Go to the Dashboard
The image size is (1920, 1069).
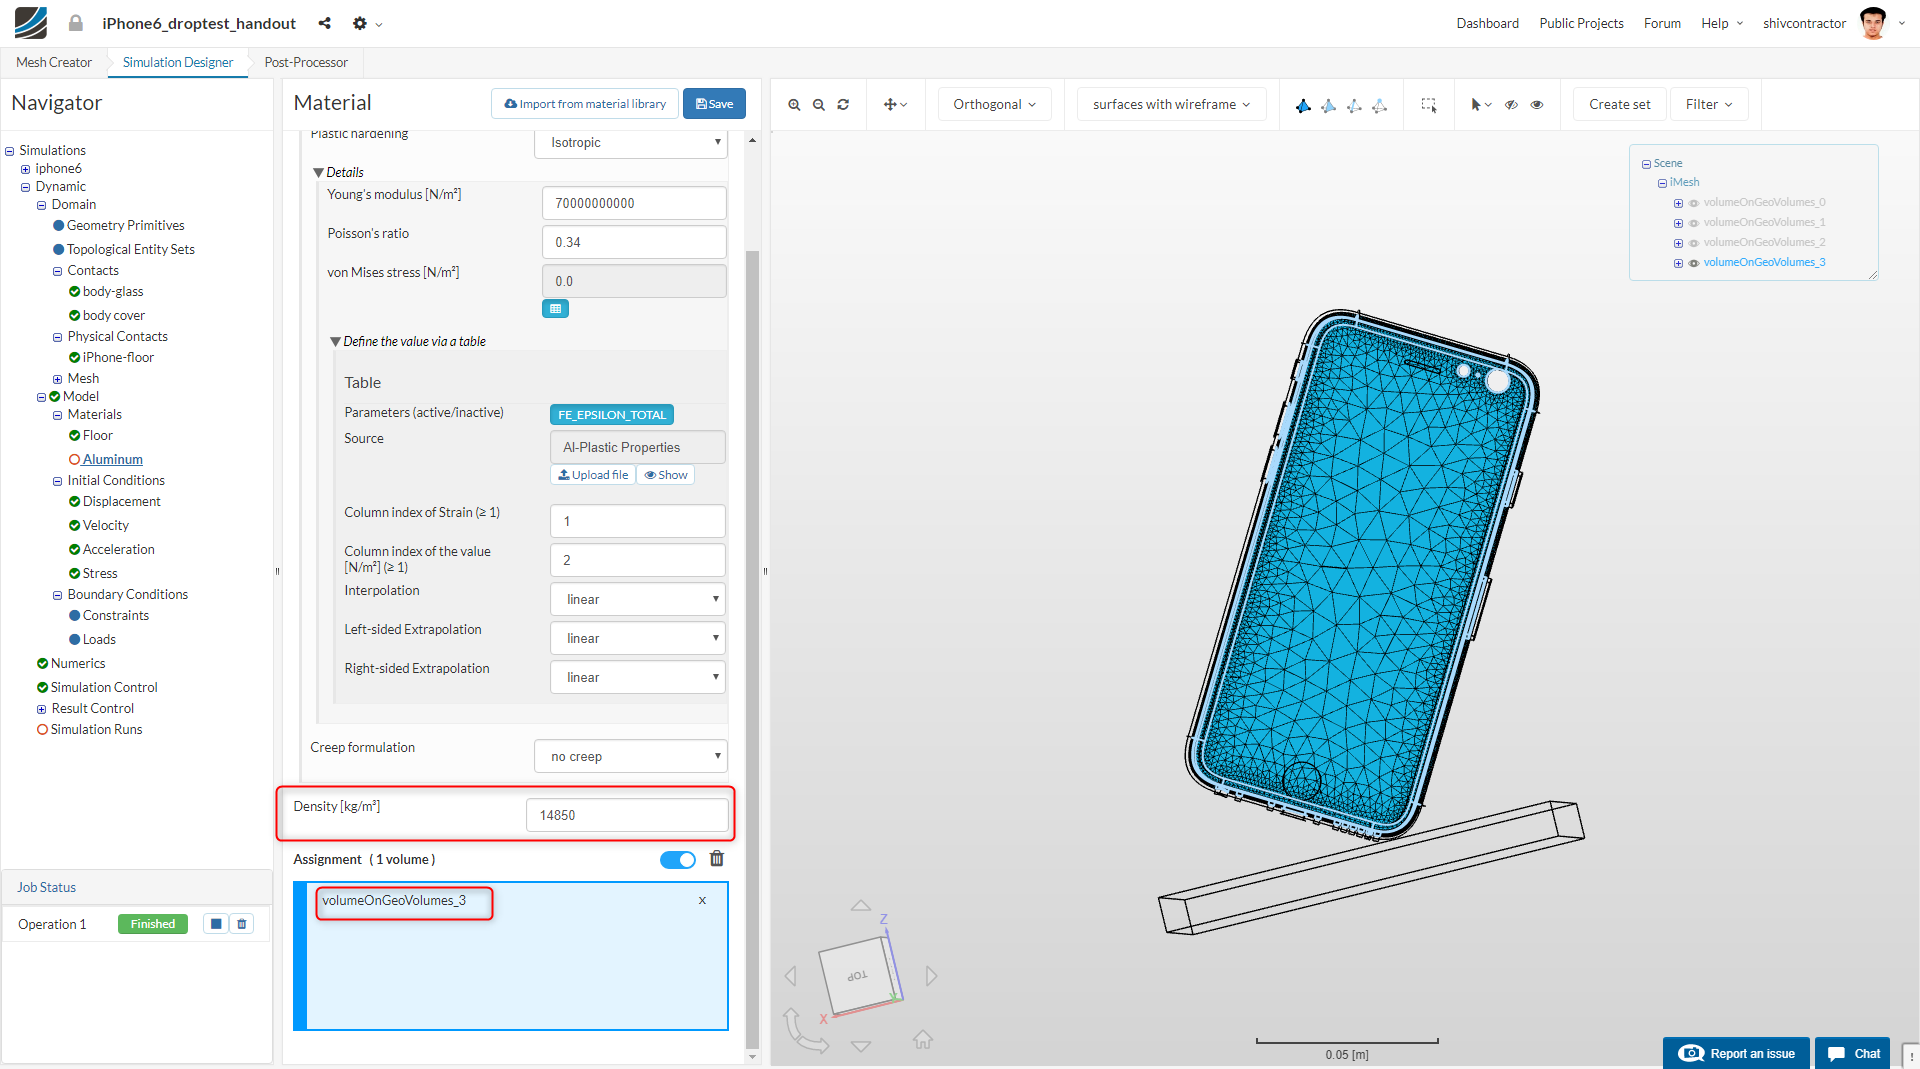coord(1487,23)
